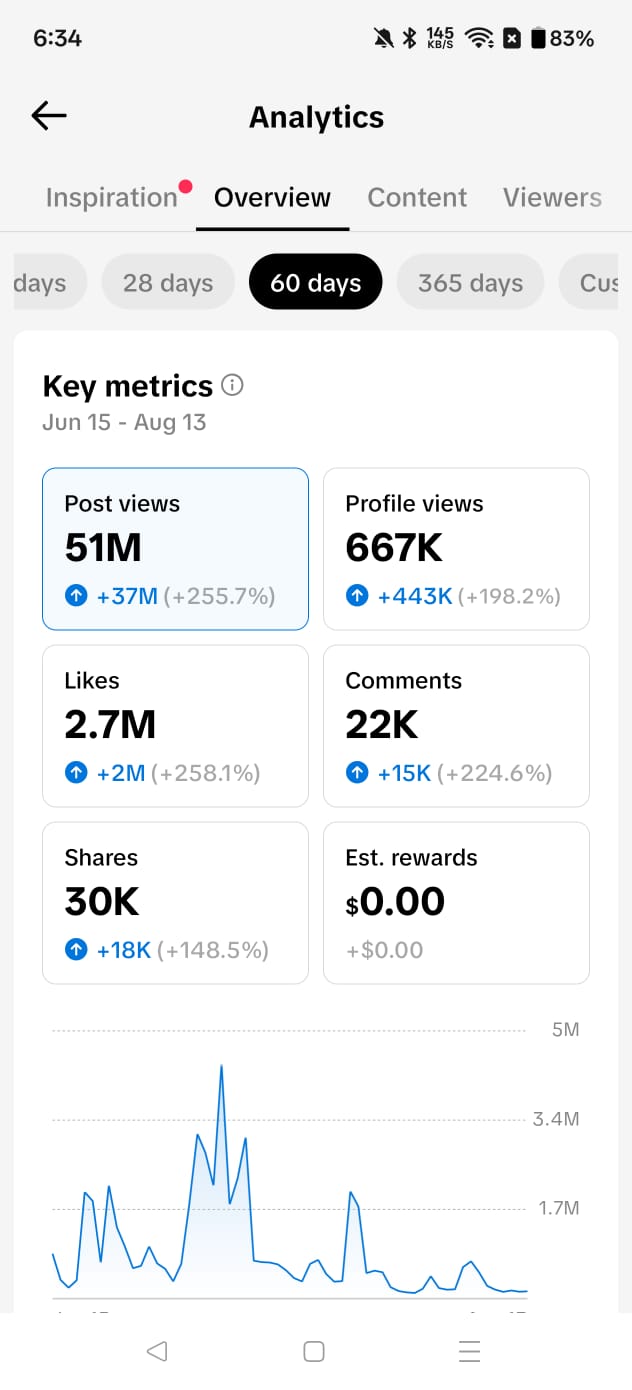Tap the muted notifications bell icon
Screen dimensions: 632x1390
pos(383,38)
